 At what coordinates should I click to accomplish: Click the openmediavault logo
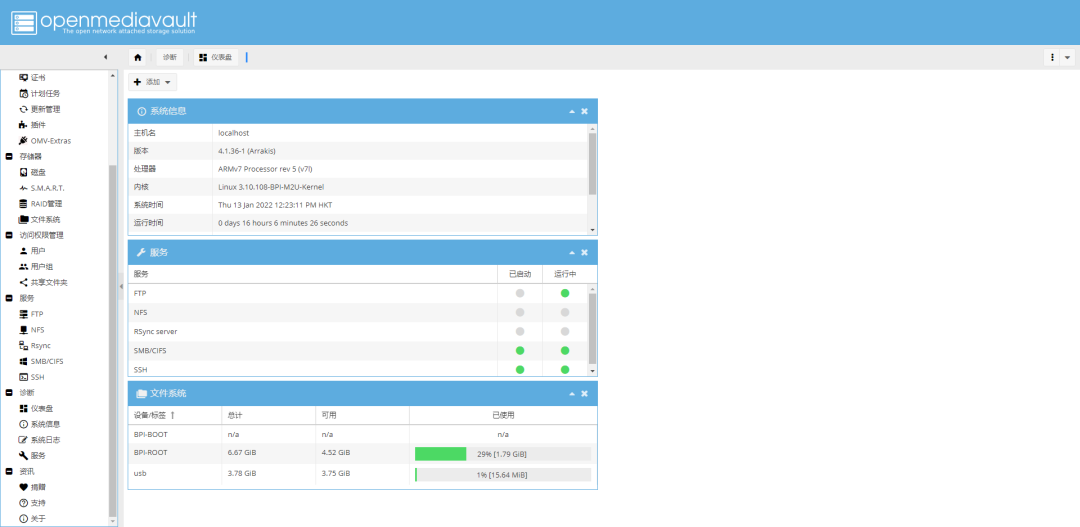[x=104, y=22]
